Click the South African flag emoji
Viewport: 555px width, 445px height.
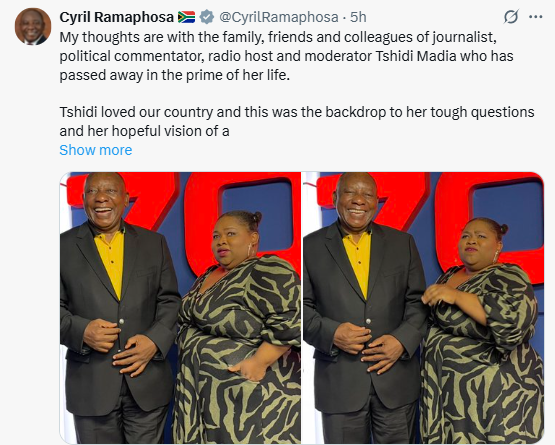pos(187,17)
